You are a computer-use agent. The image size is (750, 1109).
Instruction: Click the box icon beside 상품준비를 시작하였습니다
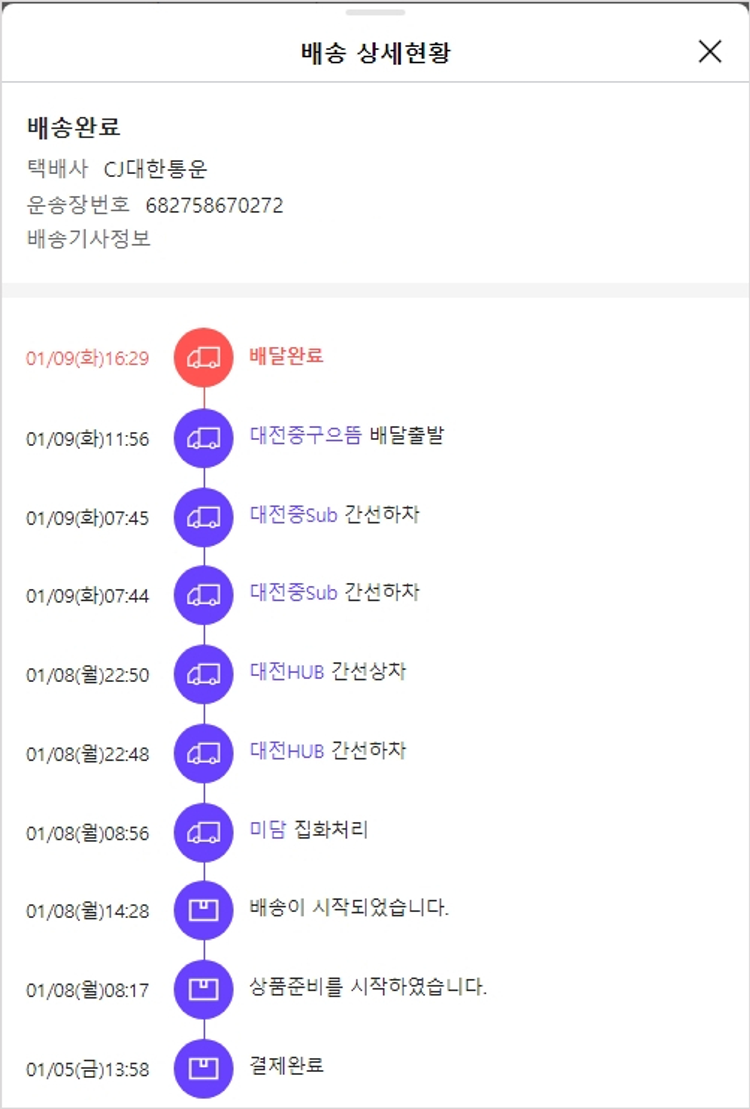coord(204,989)
